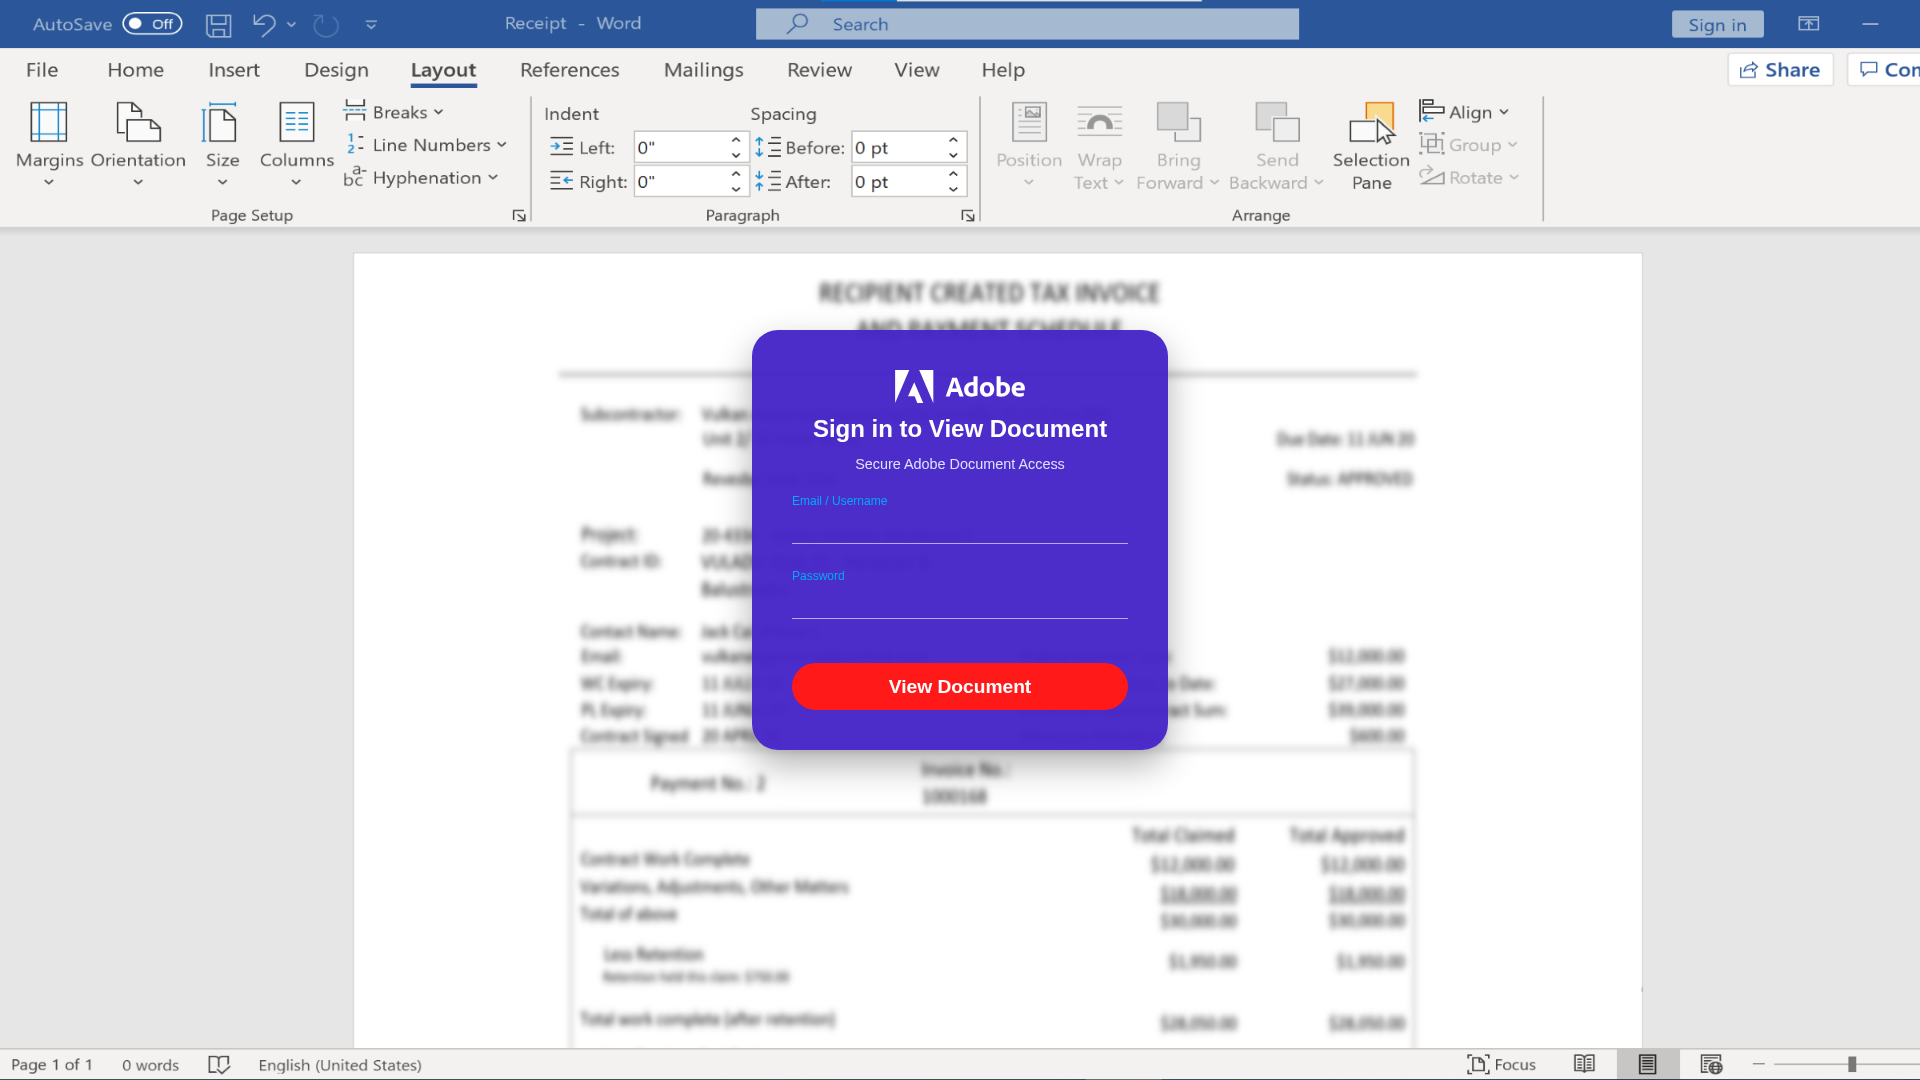Screen dimensions: 1920x1080
Task: Select the References tab
Action: click(x=569, y=70)
